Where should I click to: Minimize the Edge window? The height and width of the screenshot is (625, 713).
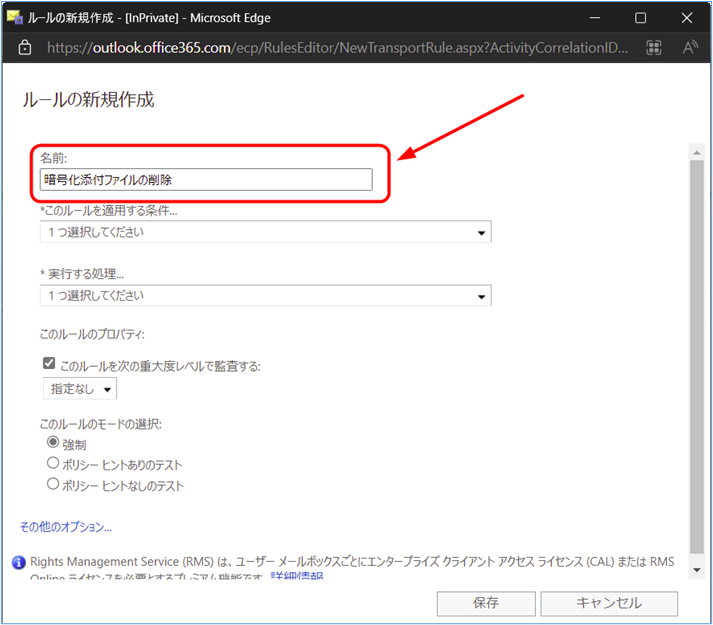point(594,18)
